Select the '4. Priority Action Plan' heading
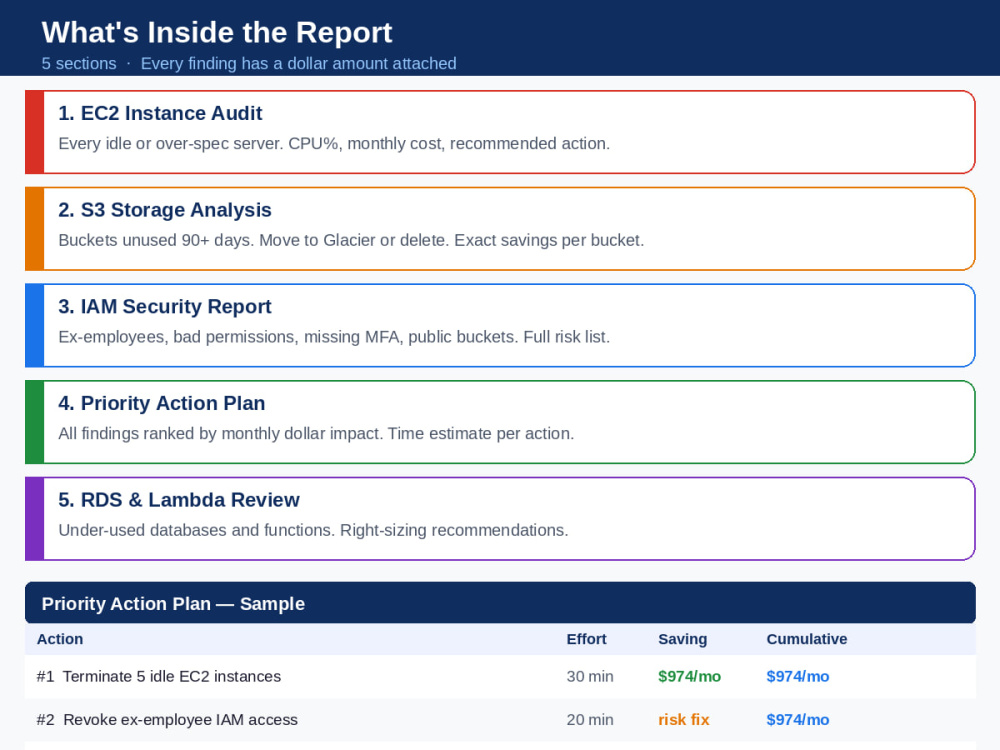This screenshot has width=1000, height=750. [x=161, y=403]
